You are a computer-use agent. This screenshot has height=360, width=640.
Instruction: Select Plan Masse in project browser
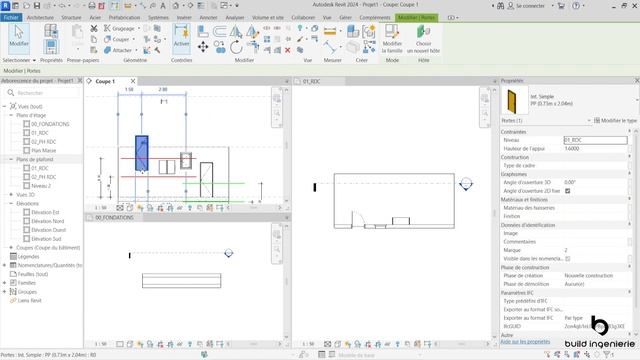43,151
